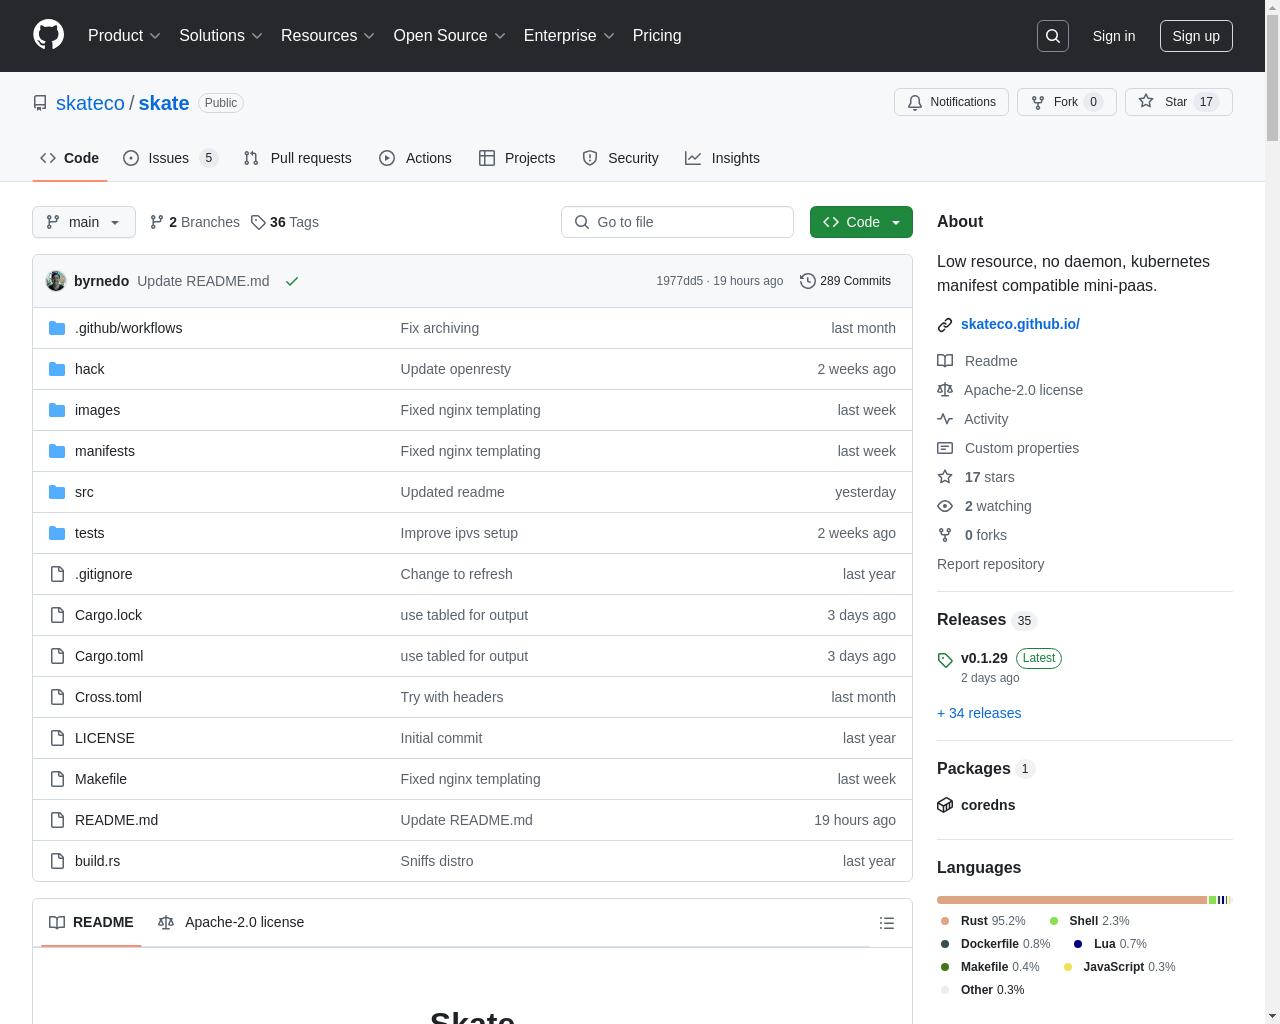Open the green Code dropdown button
Viewport: 1280px width, 1024px height.
[x=861, y=222]
